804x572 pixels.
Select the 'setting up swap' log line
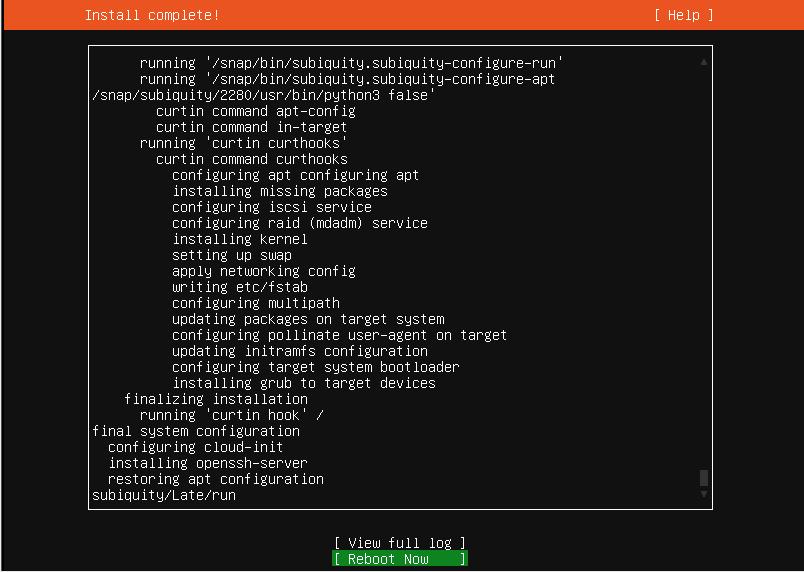click(x=232, y=255)
